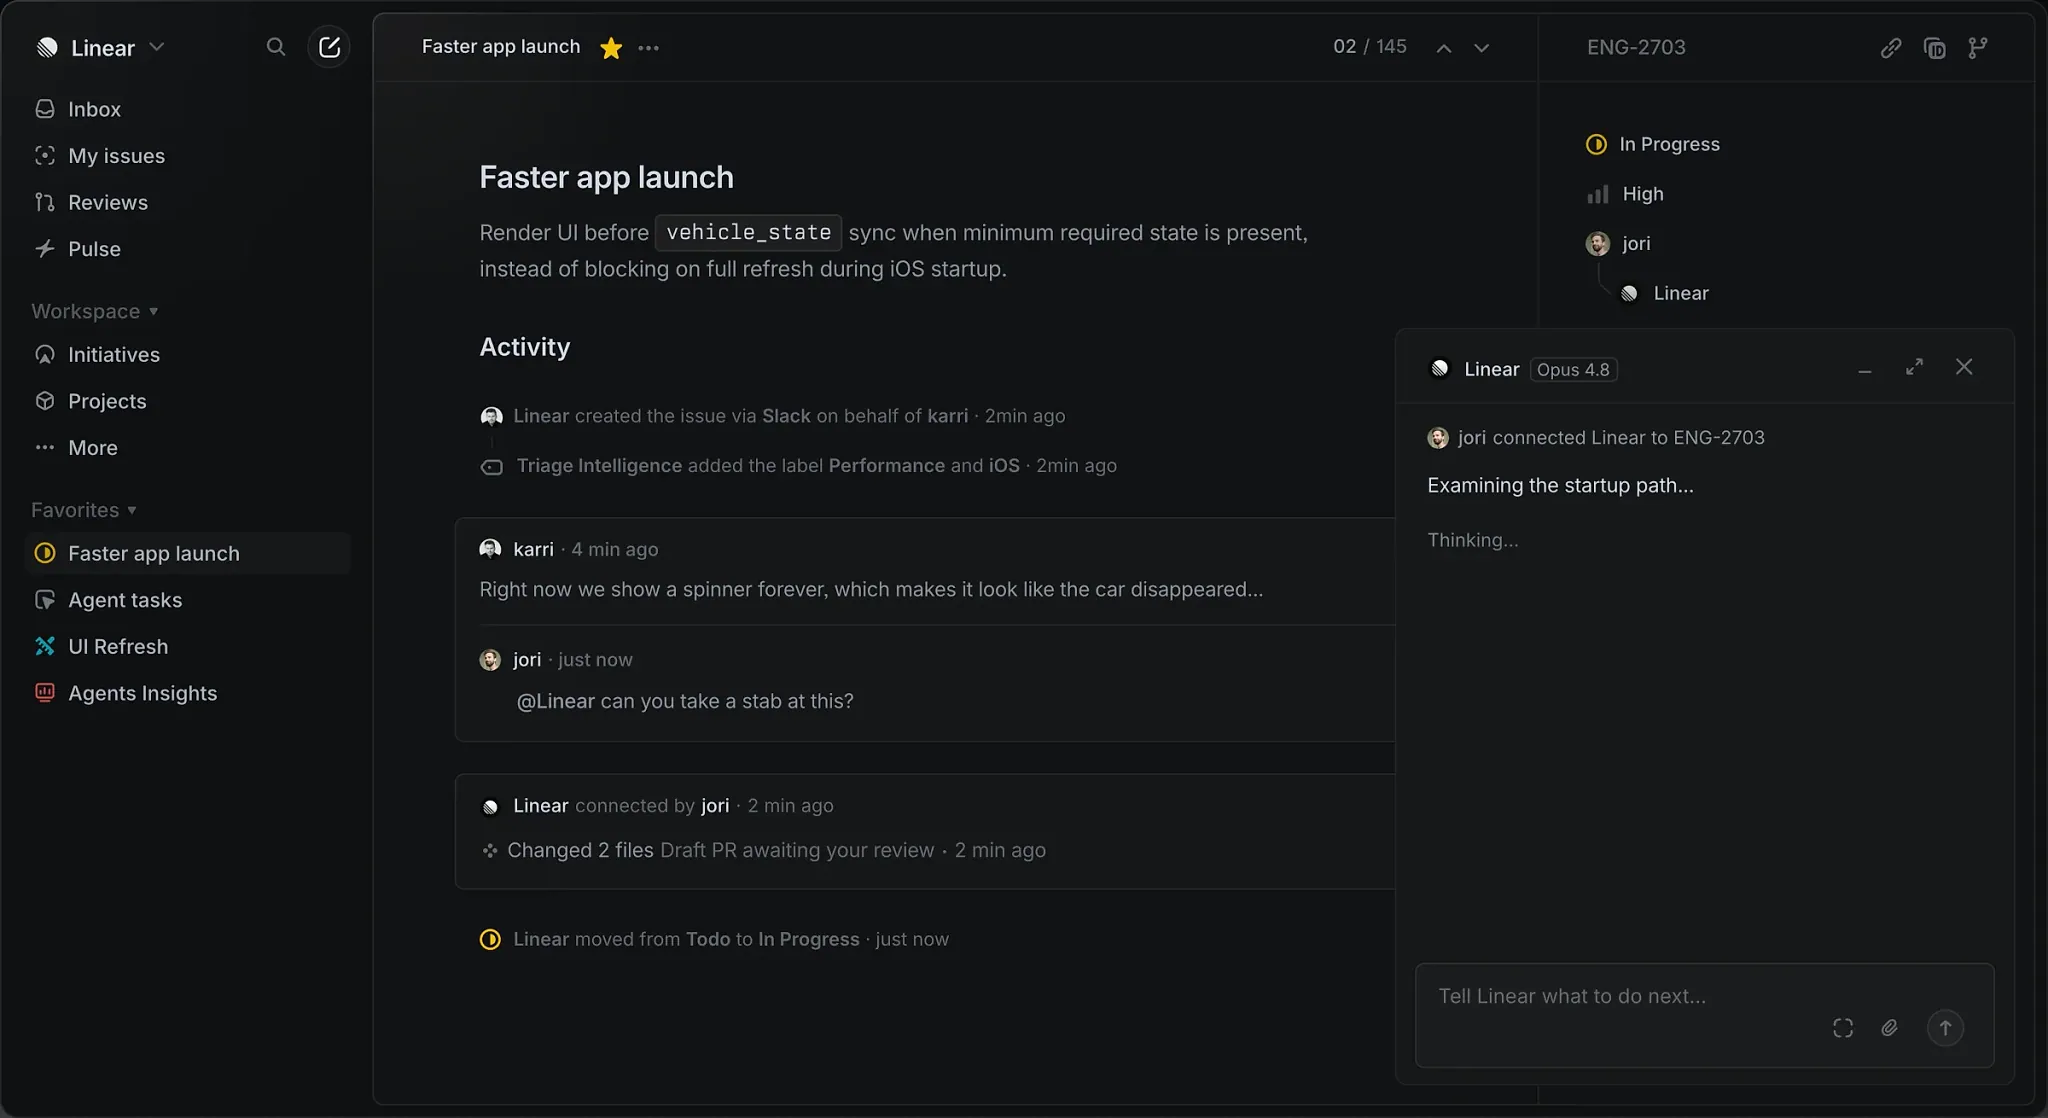2048x1118 pixels.
Task: Click the Linear logo in the sidebar header
Action: tap(47, 48)
